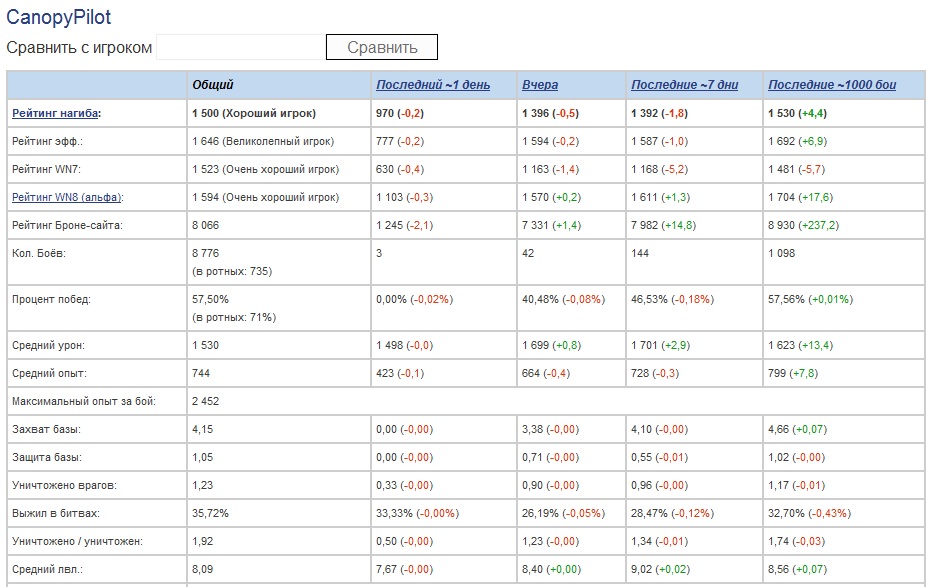The height and width of the screenshot is (587, 932).
Task: Click the "Общий" column header
Action: (x=213, y=85)
